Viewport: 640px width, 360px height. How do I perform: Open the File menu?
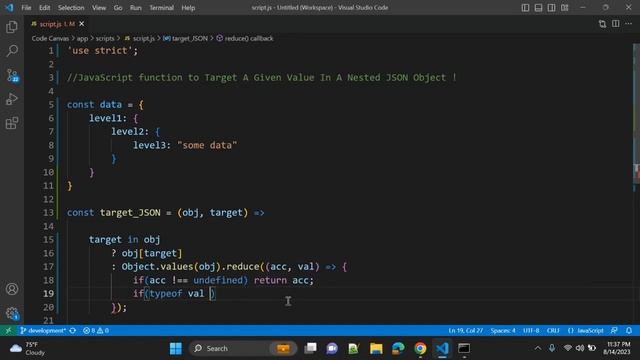[x=26, y=8]
